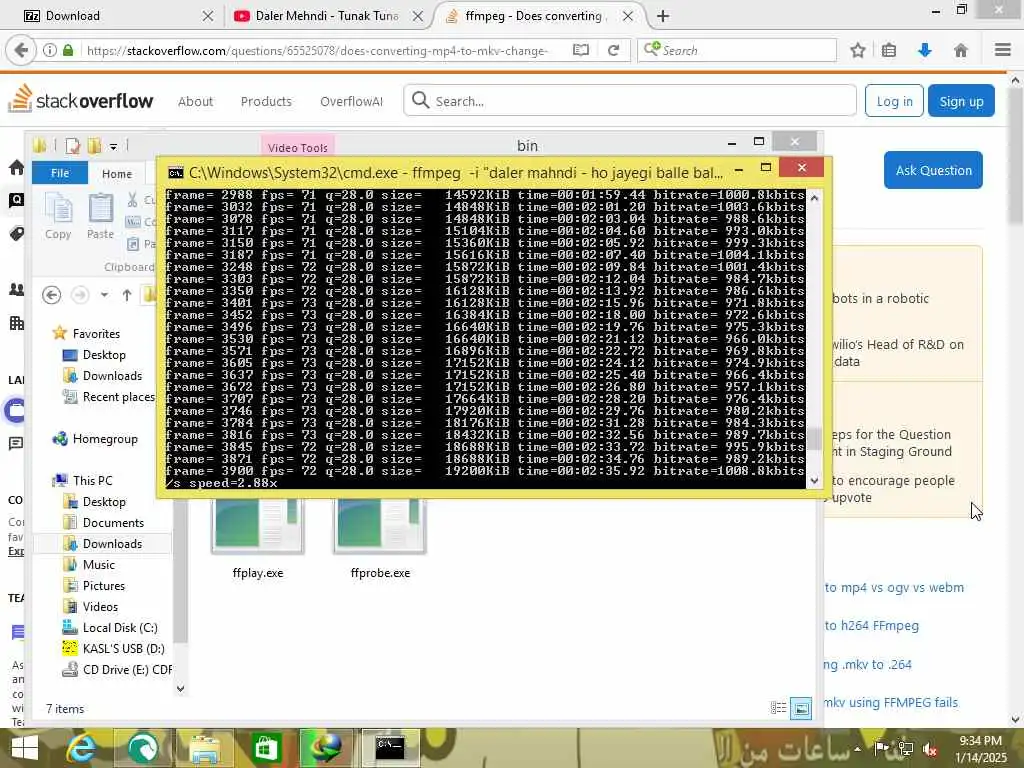
Task: Open Windows Start button
Action: click(25, 748)
